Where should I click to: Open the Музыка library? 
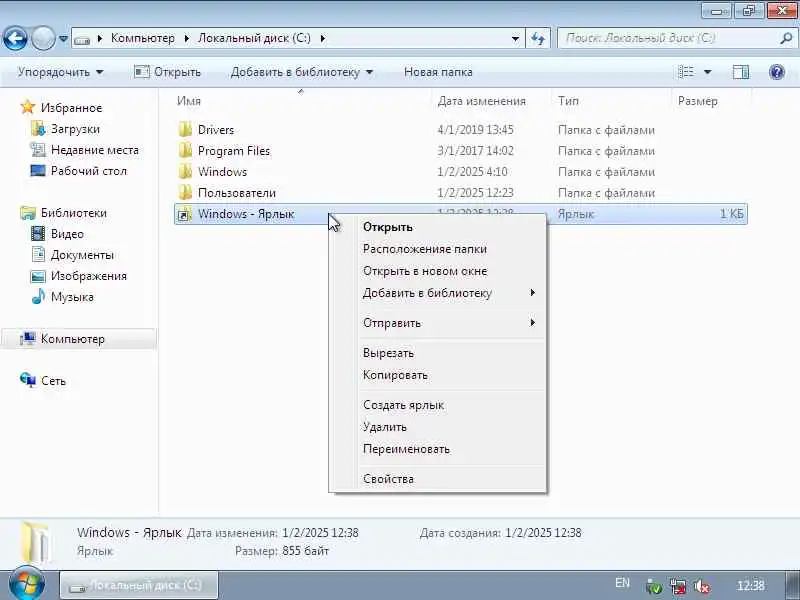[72, 296]
